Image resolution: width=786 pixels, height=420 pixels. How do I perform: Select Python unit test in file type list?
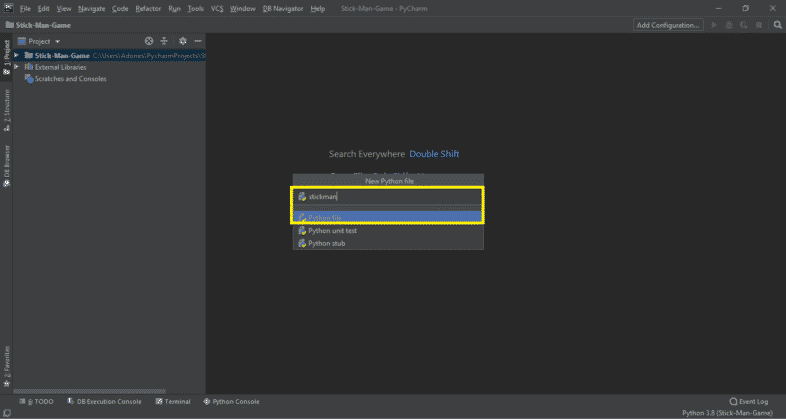pos(332,231)
